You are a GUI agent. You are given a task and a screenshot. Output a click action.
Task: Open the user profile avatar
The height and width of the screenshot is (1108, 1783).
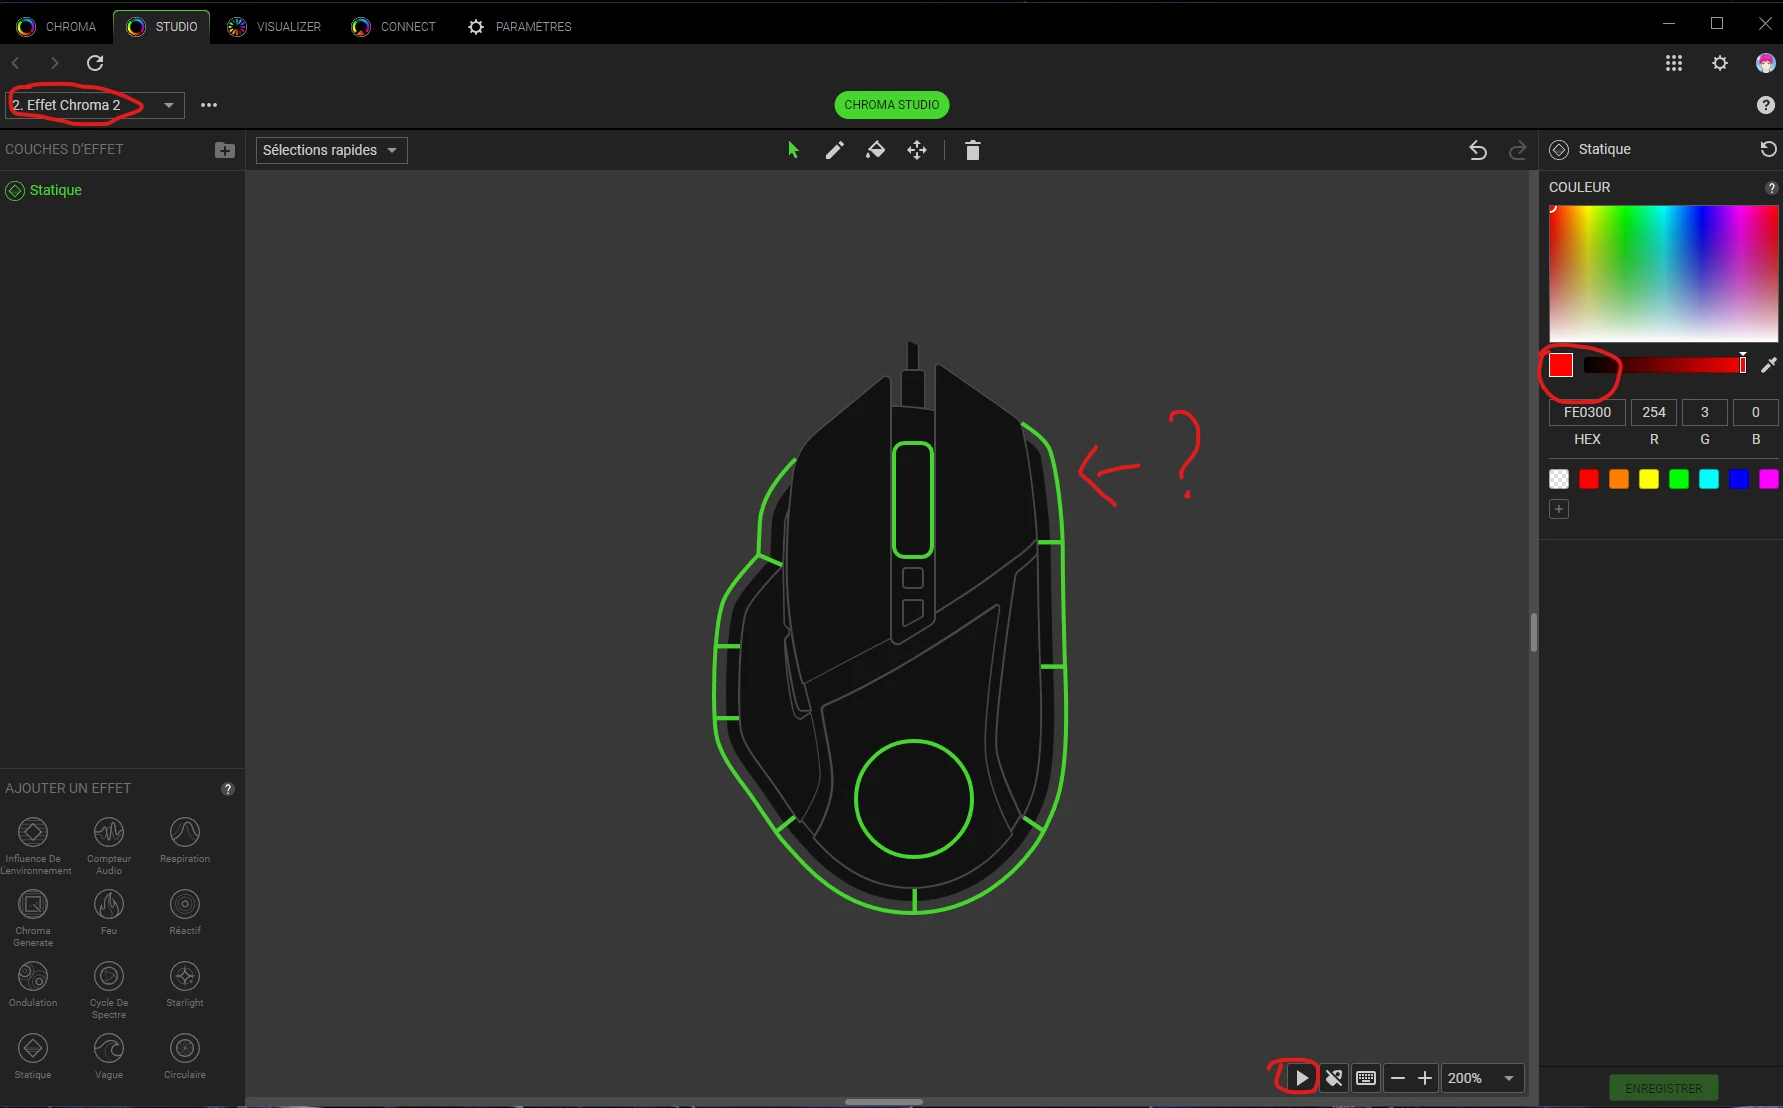[x=1766, y=63]
